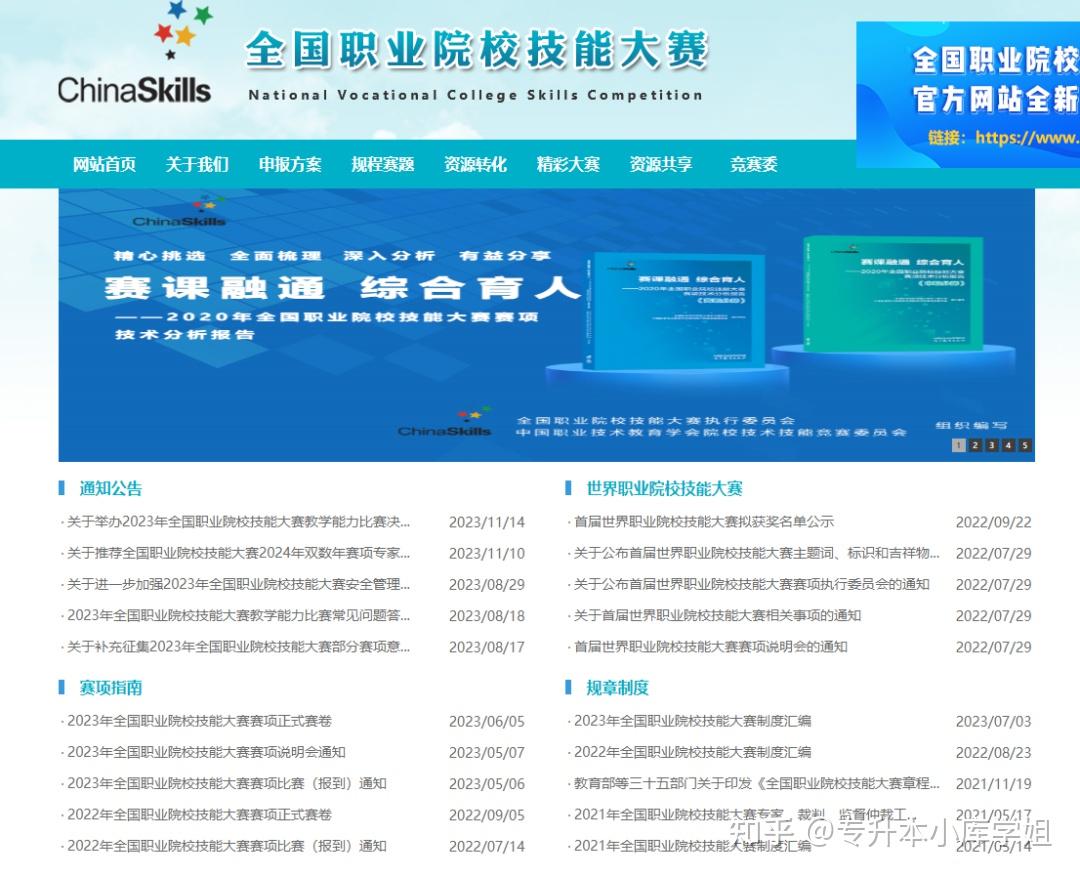Open 网站首页 in the navigation bar

[x=105, y=164]
